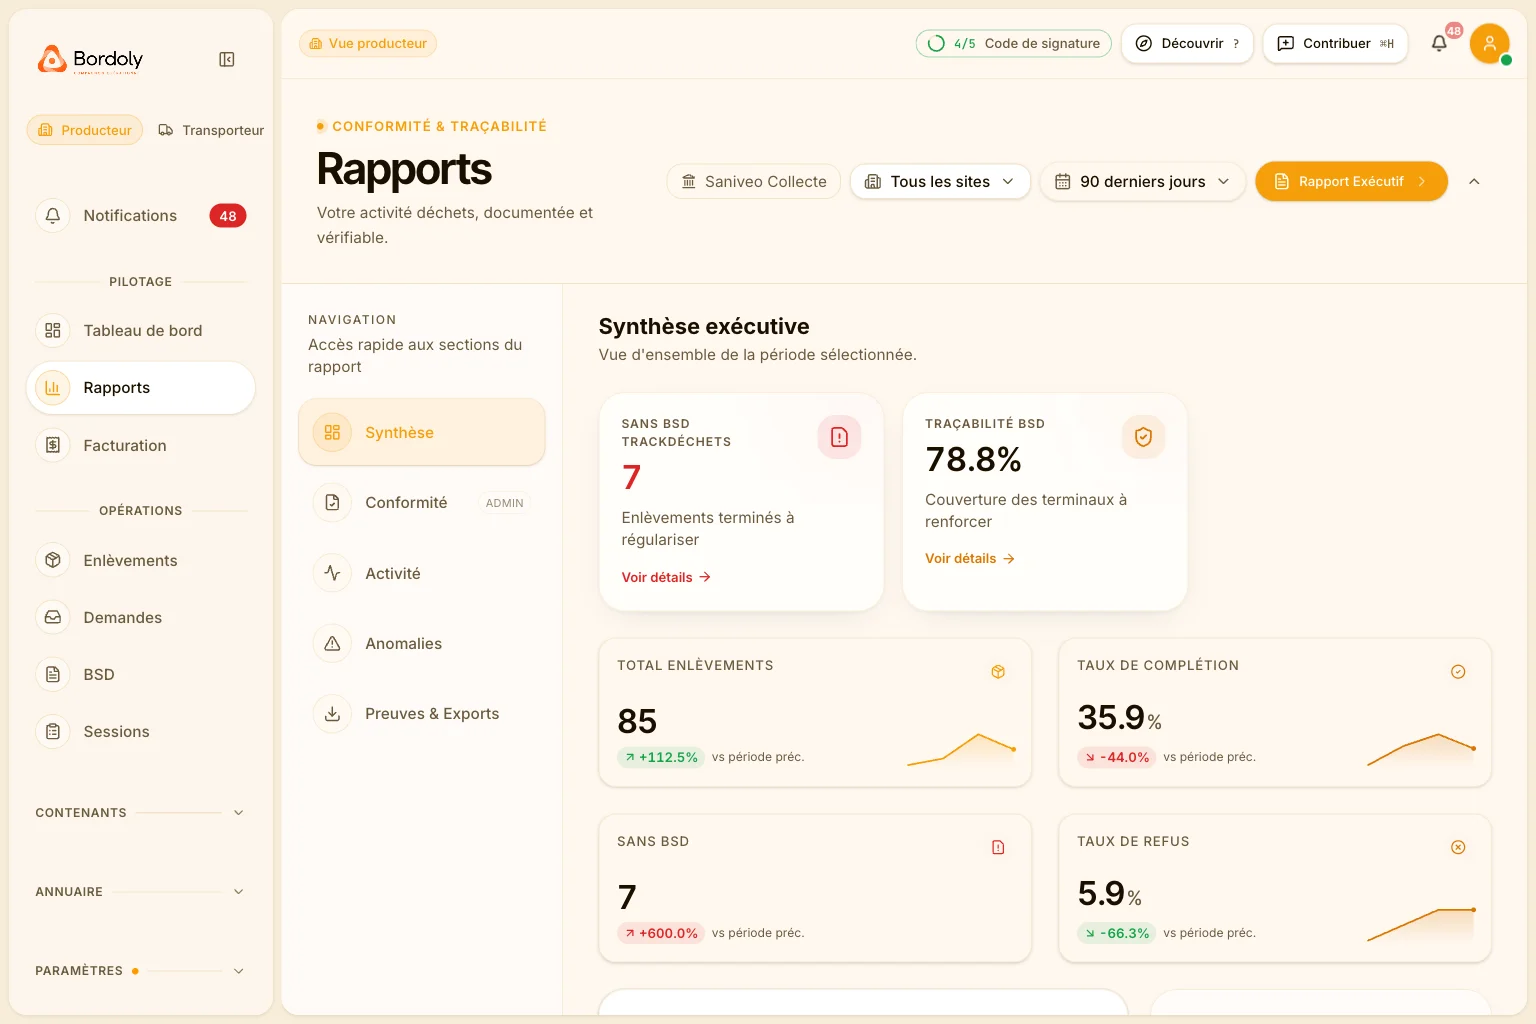The width and height of the screenshot is (1536, 1024).
Task: Click the +600.0% change badge
Action: point(661,933)
